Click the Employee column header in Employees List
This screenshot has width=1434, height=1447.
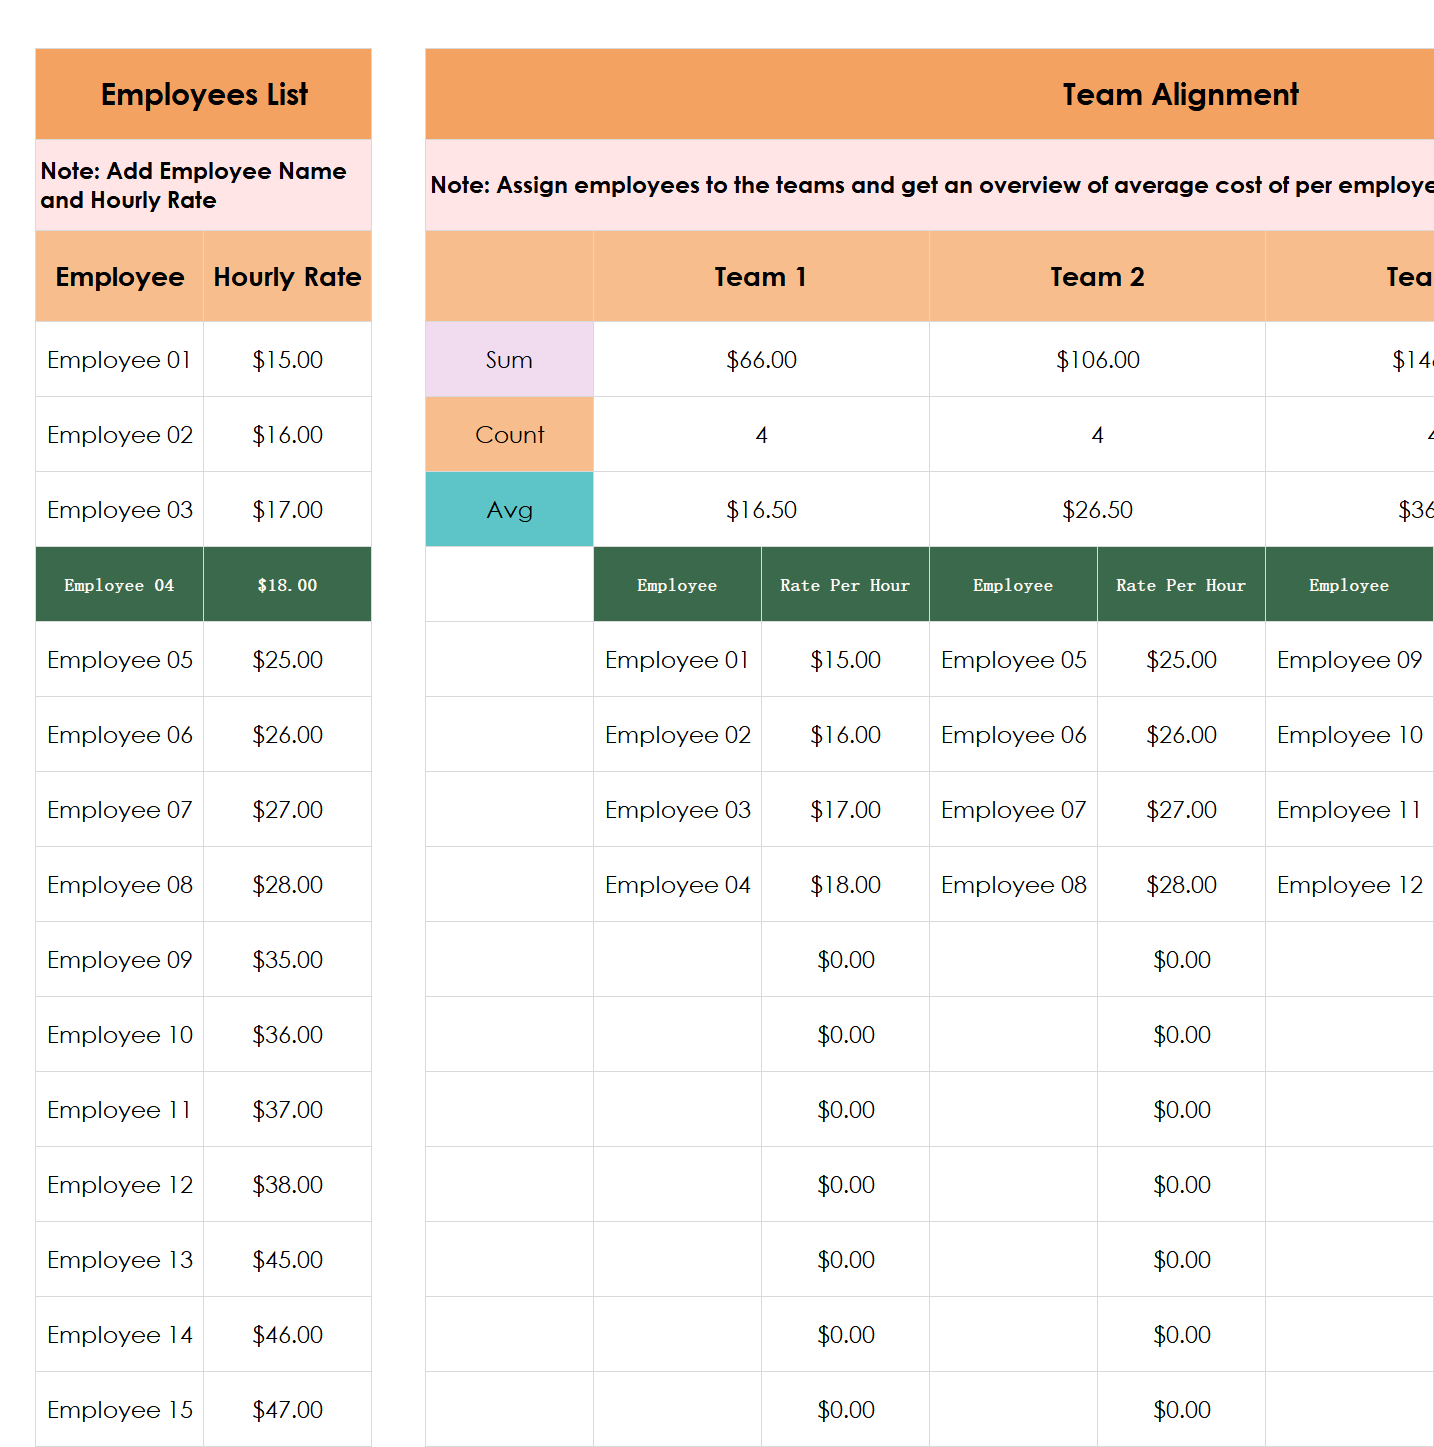coord(120,277)
